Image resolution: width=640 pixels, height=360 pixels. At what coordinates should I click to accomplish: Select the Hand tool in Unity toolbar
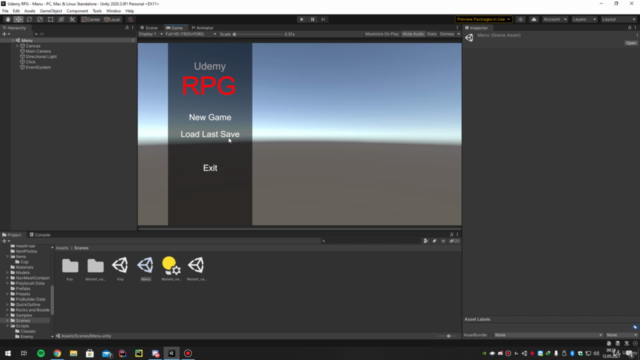[x=7, y=19]
